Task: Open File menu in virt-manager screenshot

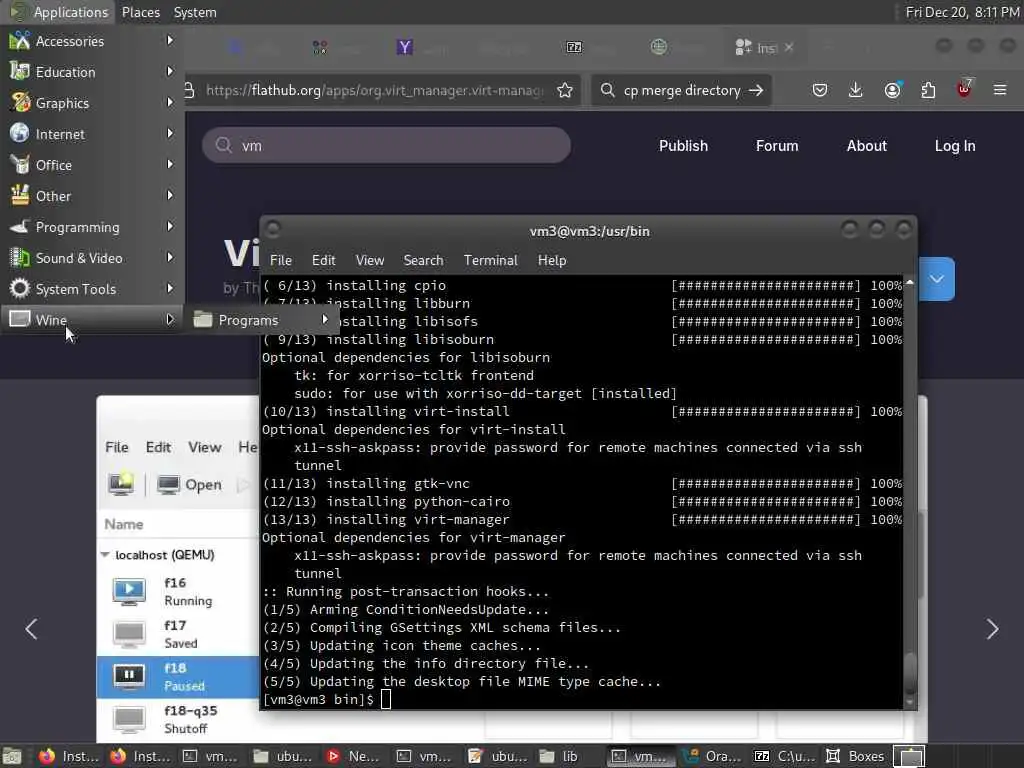Action: click(x=117, y=447)
